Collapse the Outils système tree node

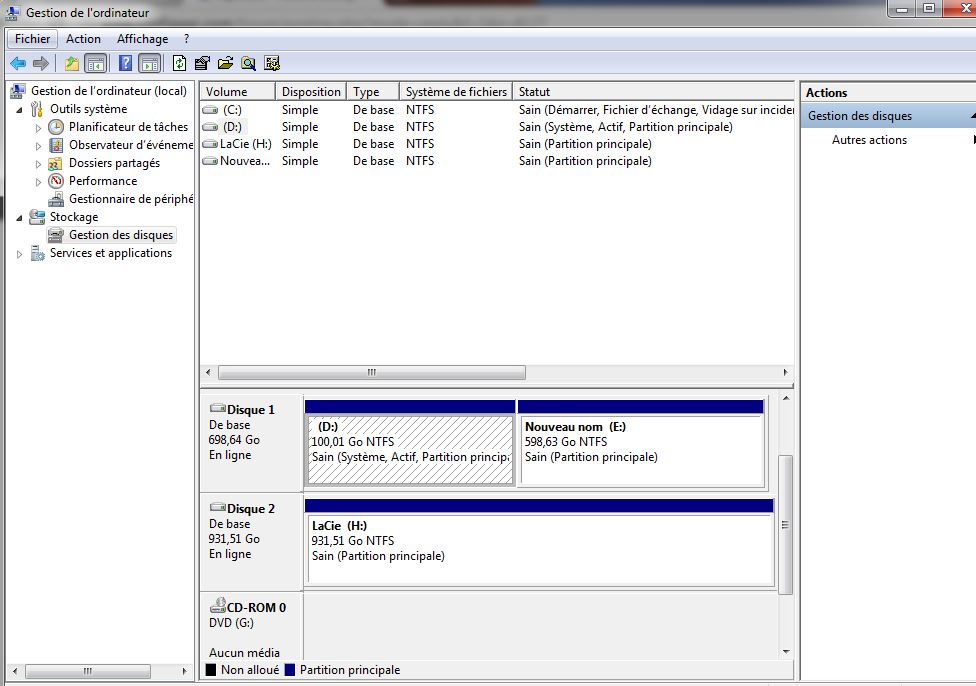[x=20, y=109]
